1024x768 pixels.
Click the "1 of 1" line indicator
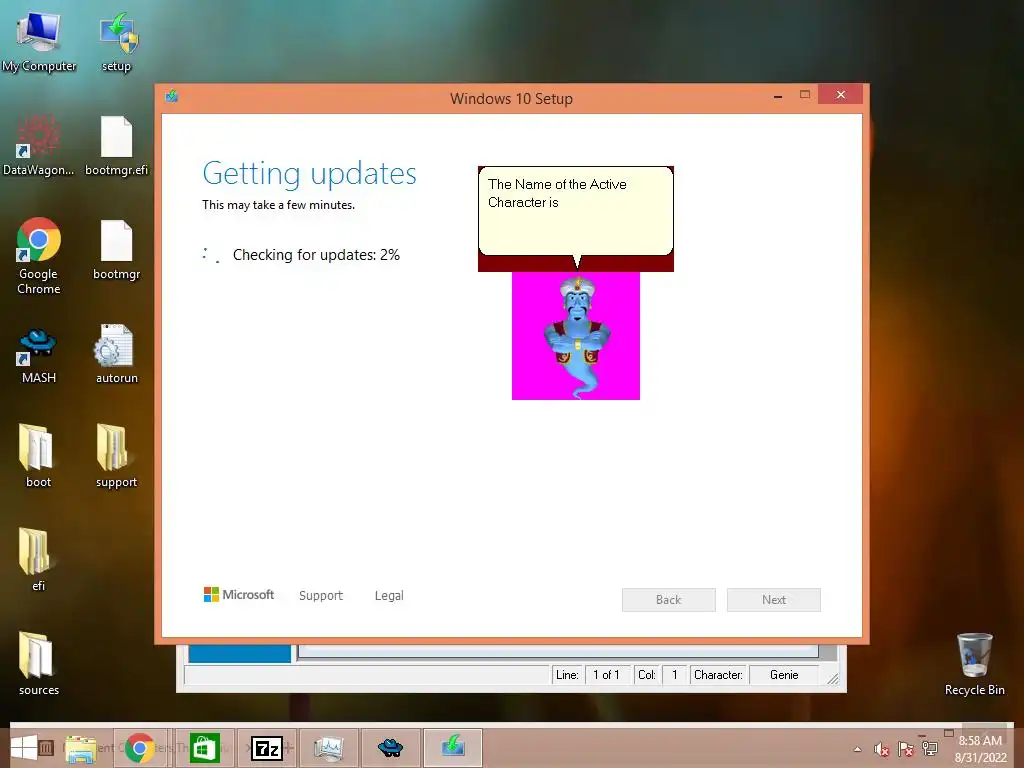(606, 675)
